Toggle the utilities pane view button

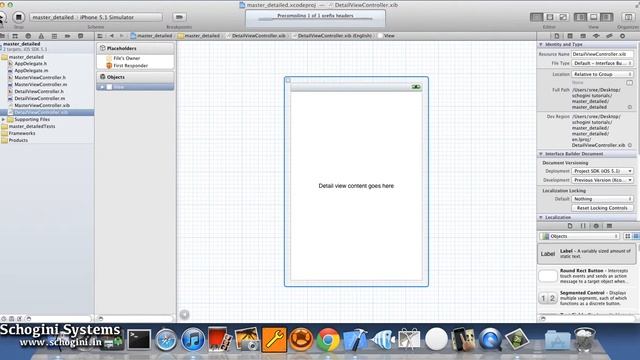607,17
